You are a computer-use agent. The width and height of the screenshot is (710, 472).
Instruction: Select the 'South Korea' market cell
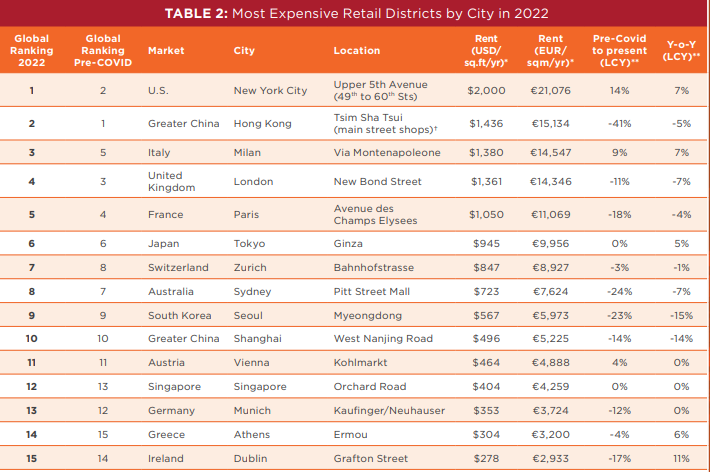coord(180,315)
